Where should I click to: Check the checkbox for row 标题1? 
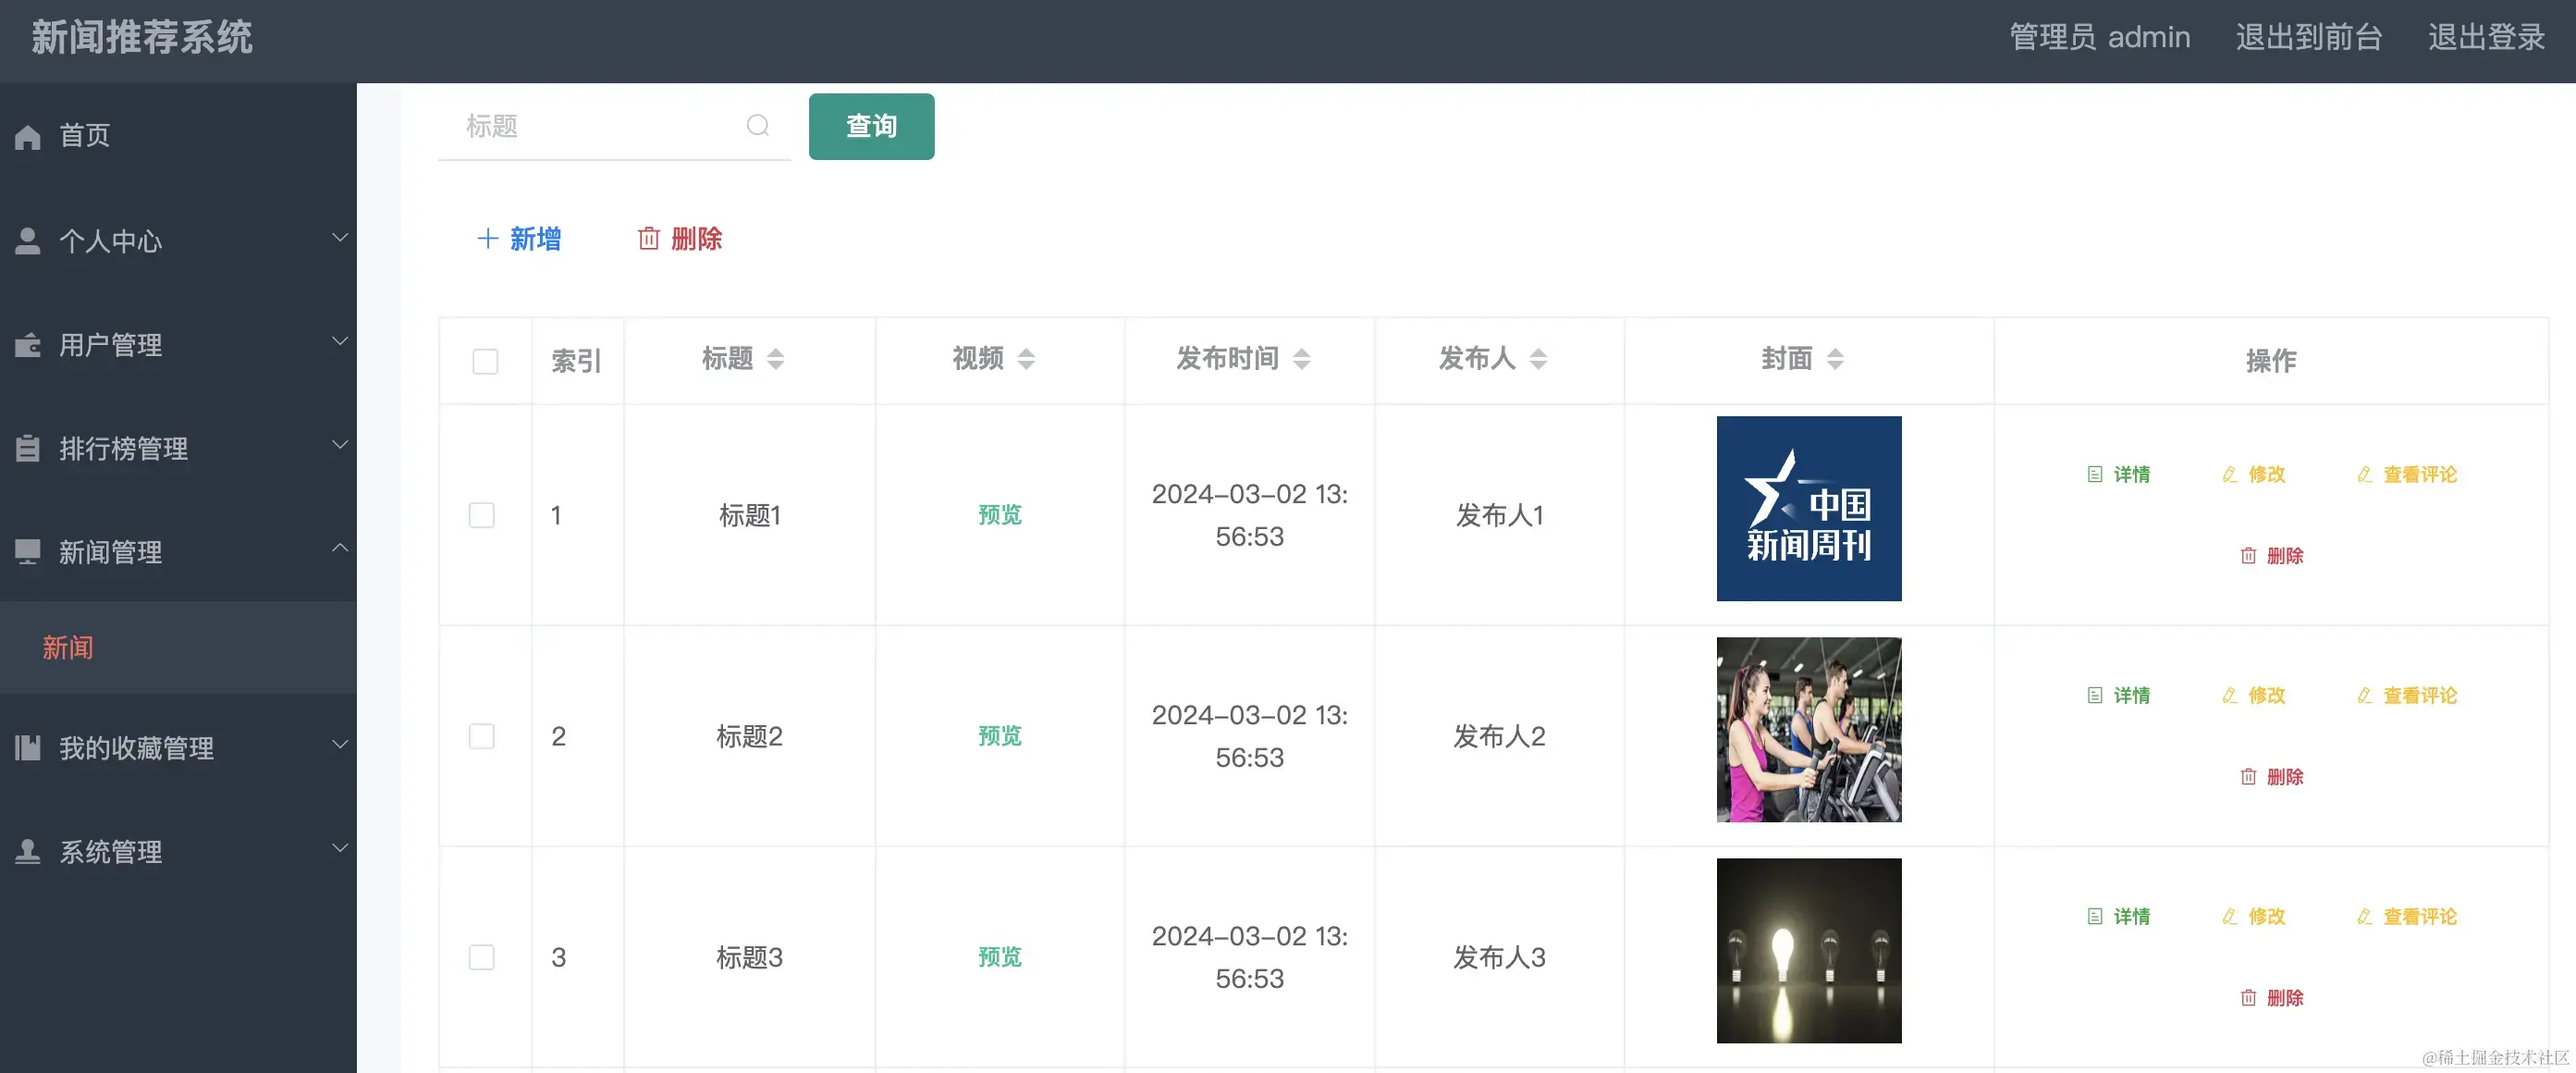[482, 515]
